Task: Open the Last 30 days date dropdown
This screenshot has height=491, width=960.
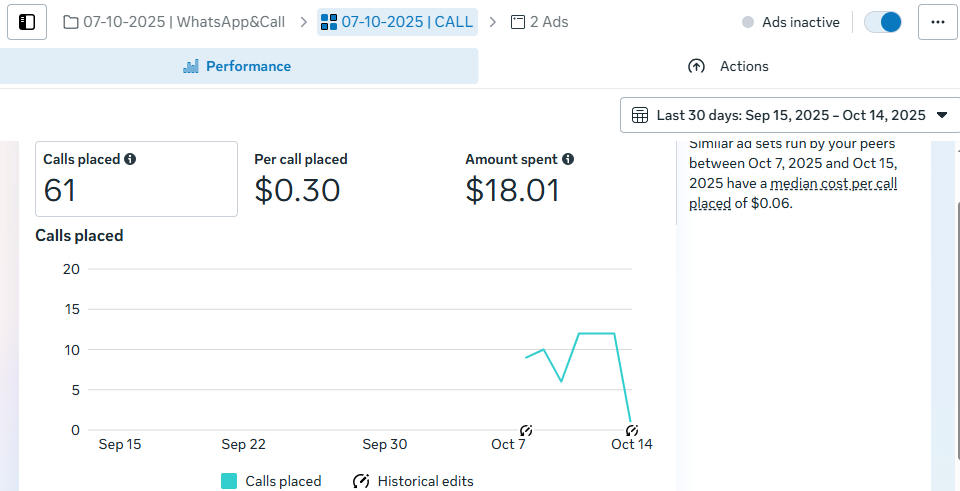Action: [790, 115]
